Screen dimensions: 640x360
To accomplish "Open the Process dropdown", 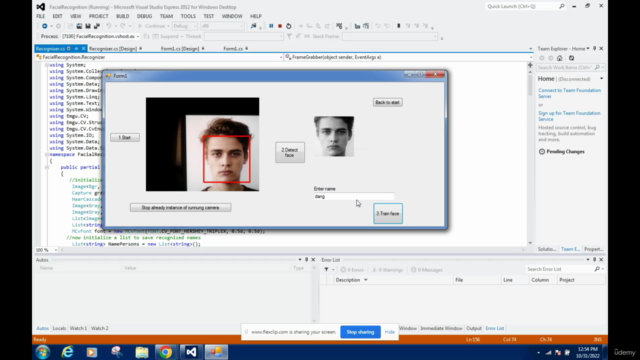I will 138,36.
